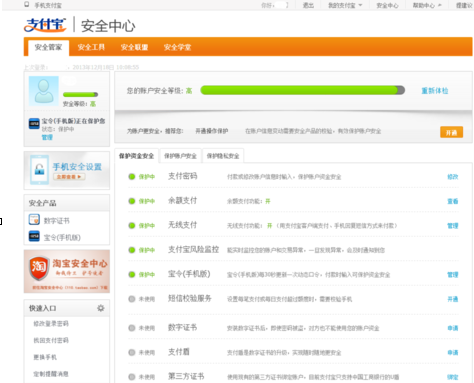Click 修改 link for 支付密码
Image resolution: width=474 pixels, height=383 pixels.
(453, 177)
